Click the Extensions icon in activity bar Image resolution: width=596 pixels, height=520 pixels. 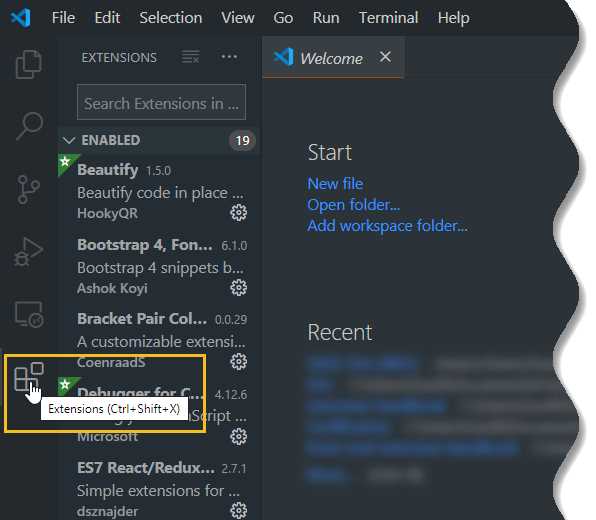29,376
